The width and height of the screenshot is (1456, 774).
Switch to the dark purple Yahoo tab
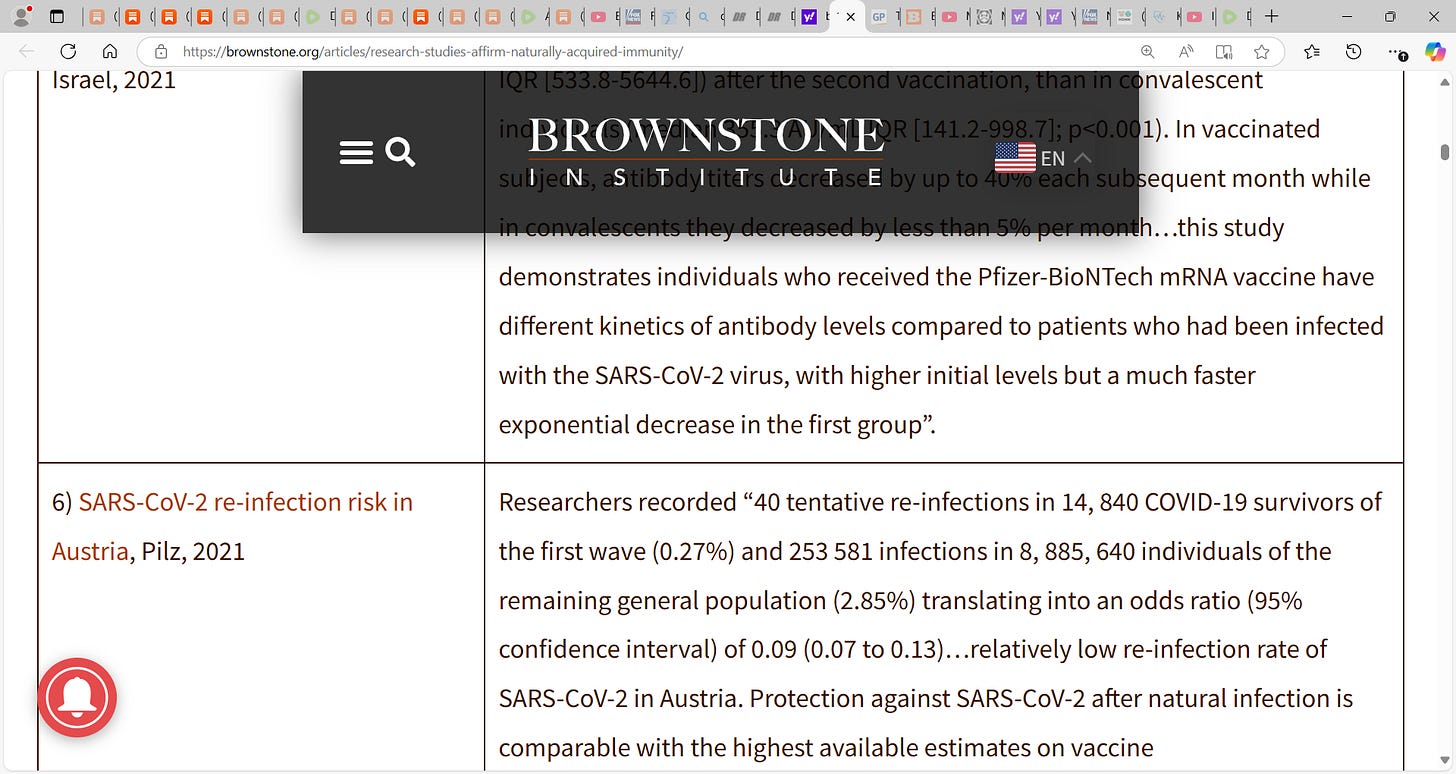click(810, 17)
